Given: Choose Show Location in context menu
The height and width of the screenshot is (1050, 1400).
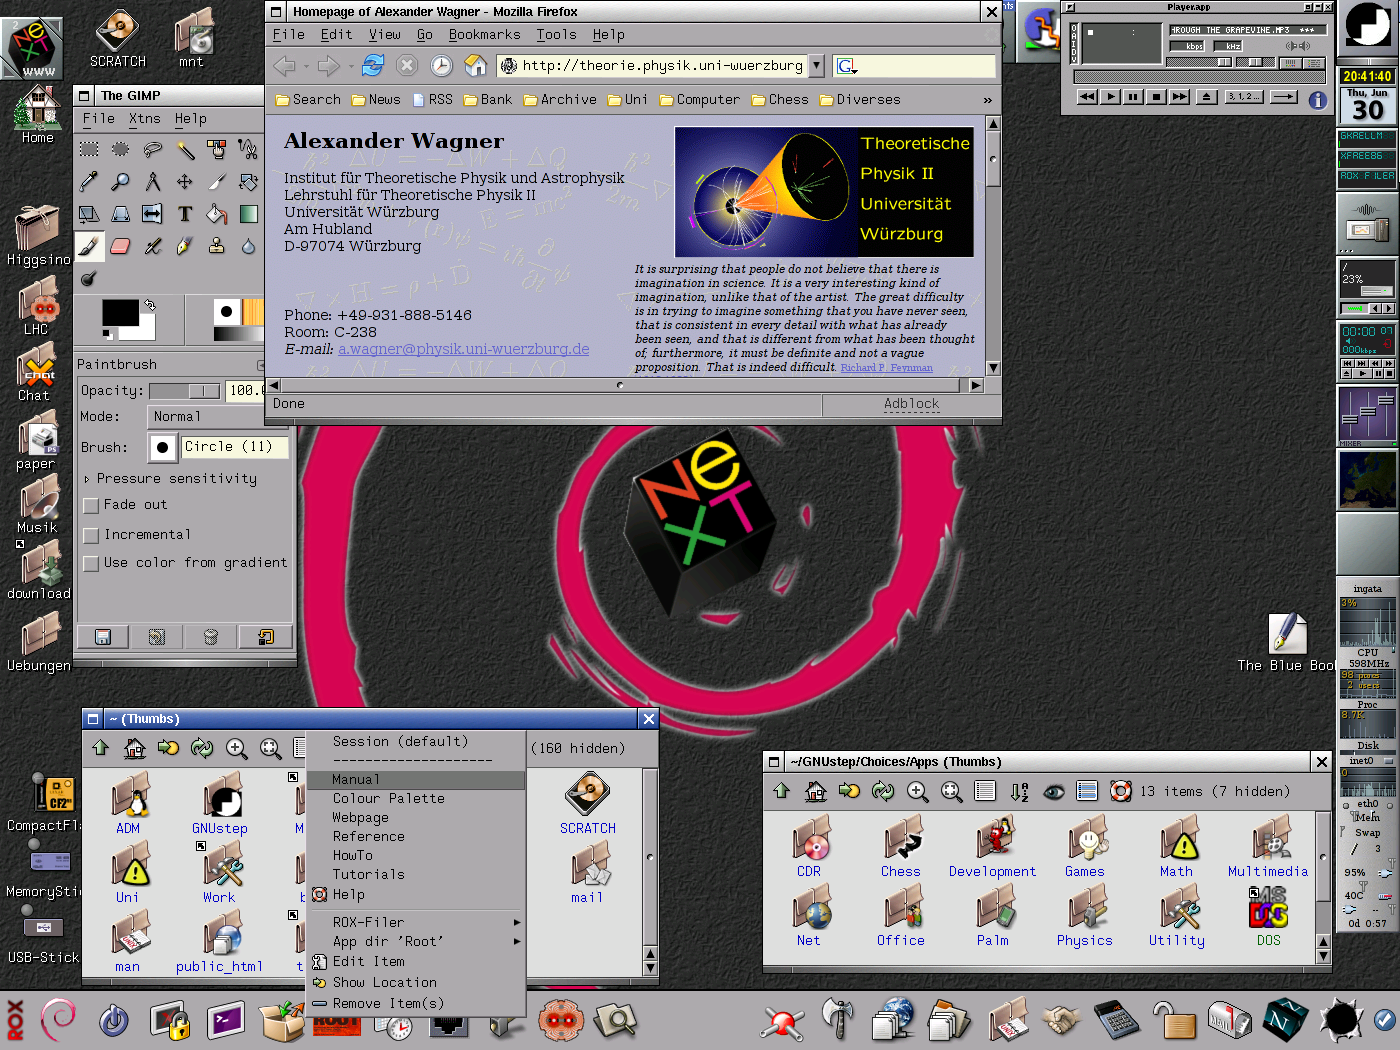Looking at the screenshot, I should pyautogui.click(x=385, y=983).
